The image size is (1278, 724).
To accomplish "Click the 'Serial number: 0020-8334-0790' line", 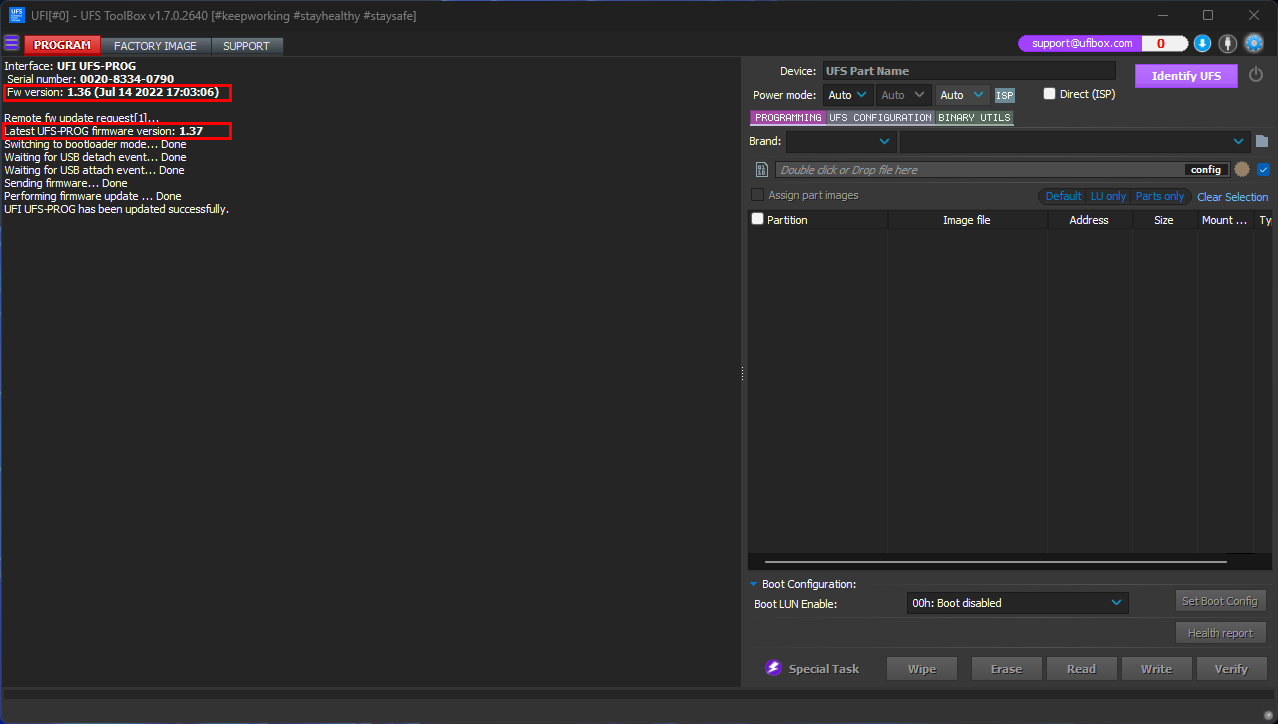I will 90,79.
